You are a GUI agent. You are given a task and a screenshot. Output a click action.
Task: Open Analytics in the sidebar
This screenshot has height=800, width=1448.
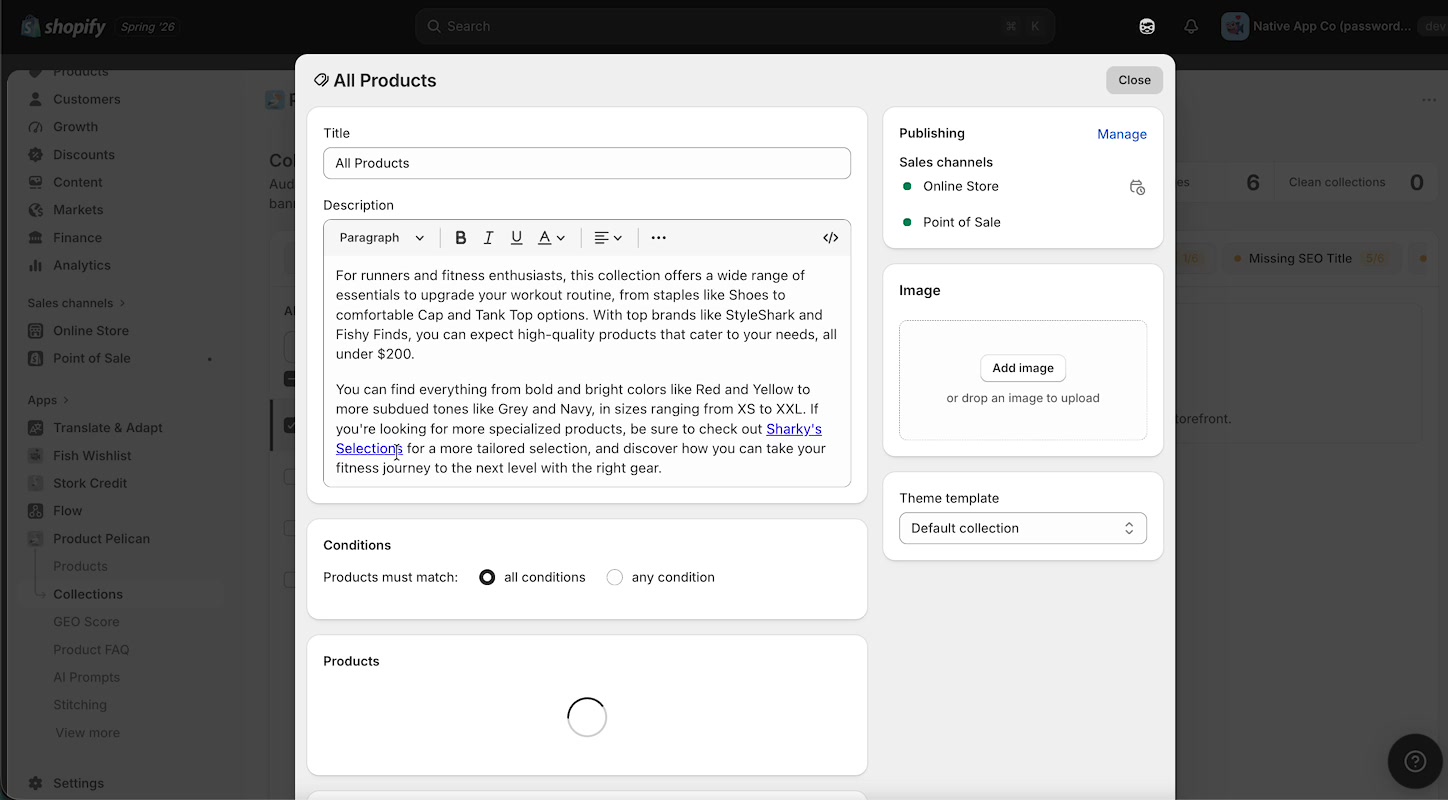tap(82, 265)
